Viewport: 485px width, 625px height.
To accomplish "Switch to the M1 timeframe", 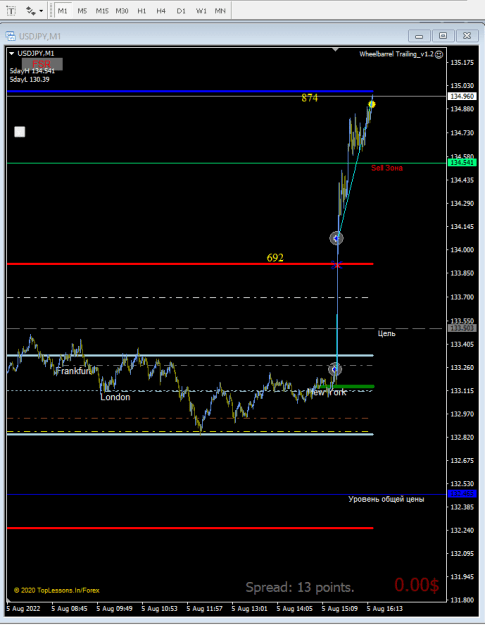I will tap(63, 11).
